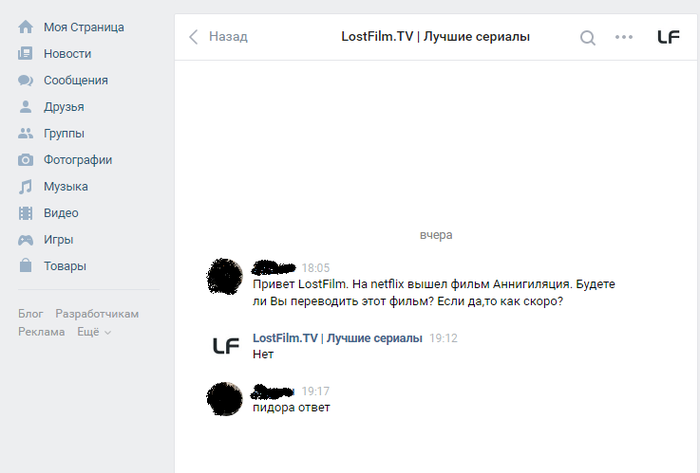This screenshot has width=700, height=473.
Task: Open the three-dots conversation actions menu
Action: [x=624, y=37]
